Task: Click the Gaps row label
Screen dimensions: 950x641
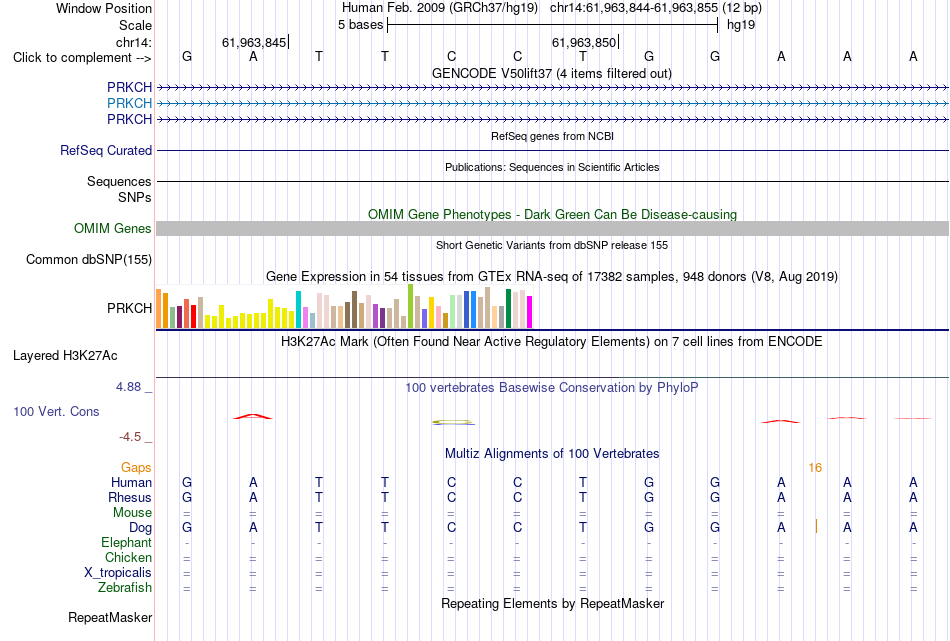Action: point(136,468)
